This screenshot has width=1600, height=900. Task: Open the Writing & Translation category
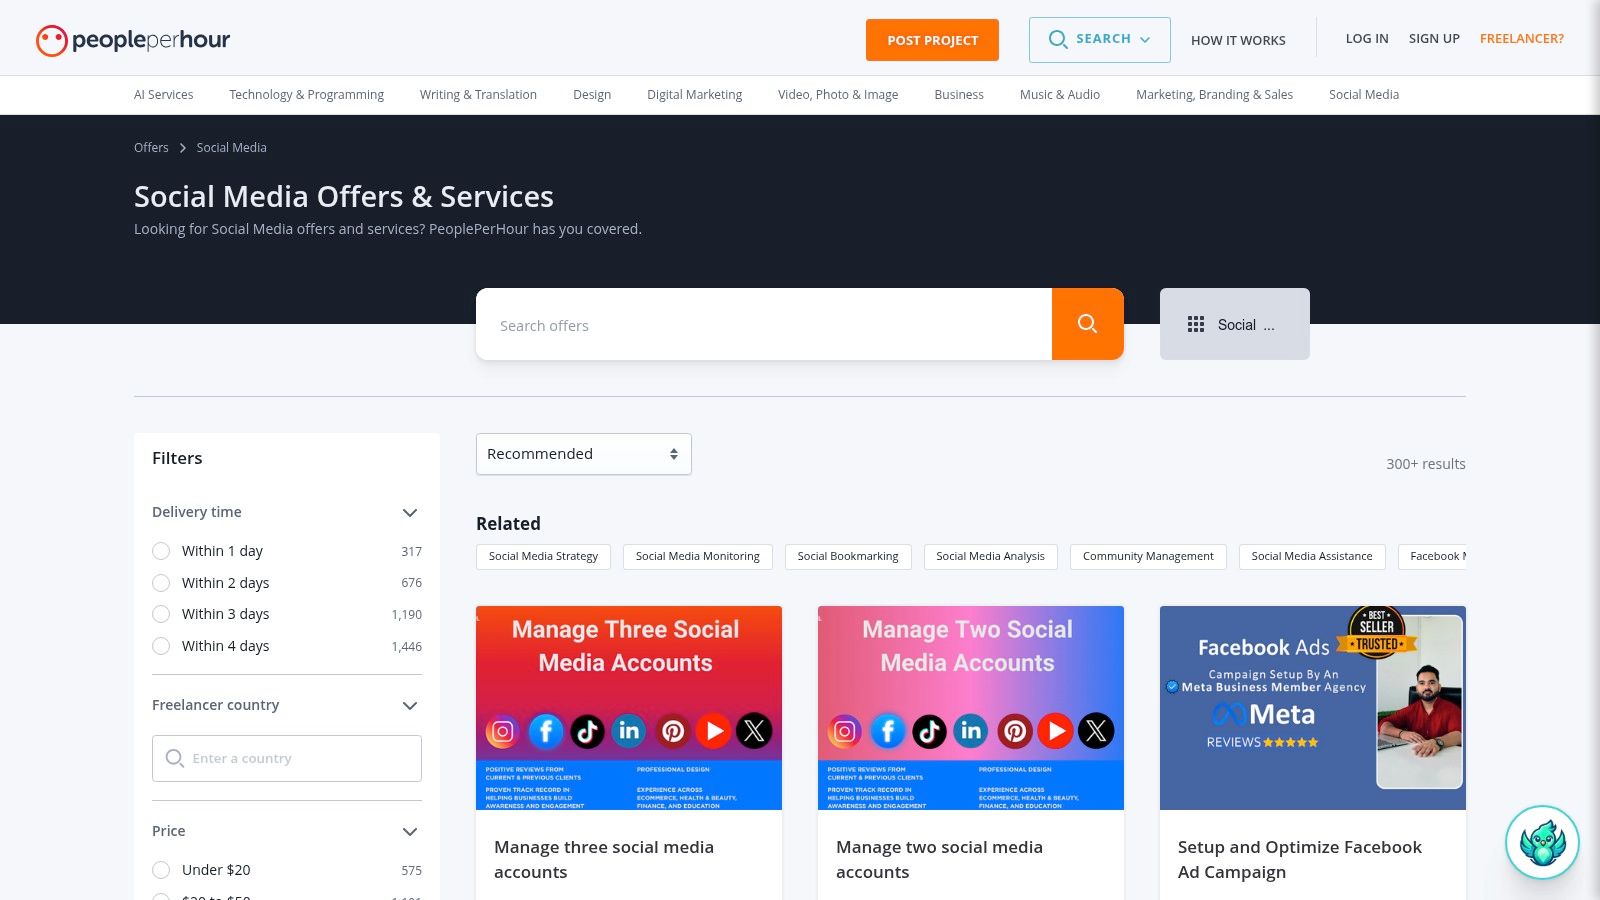click(x=478, y=95)
